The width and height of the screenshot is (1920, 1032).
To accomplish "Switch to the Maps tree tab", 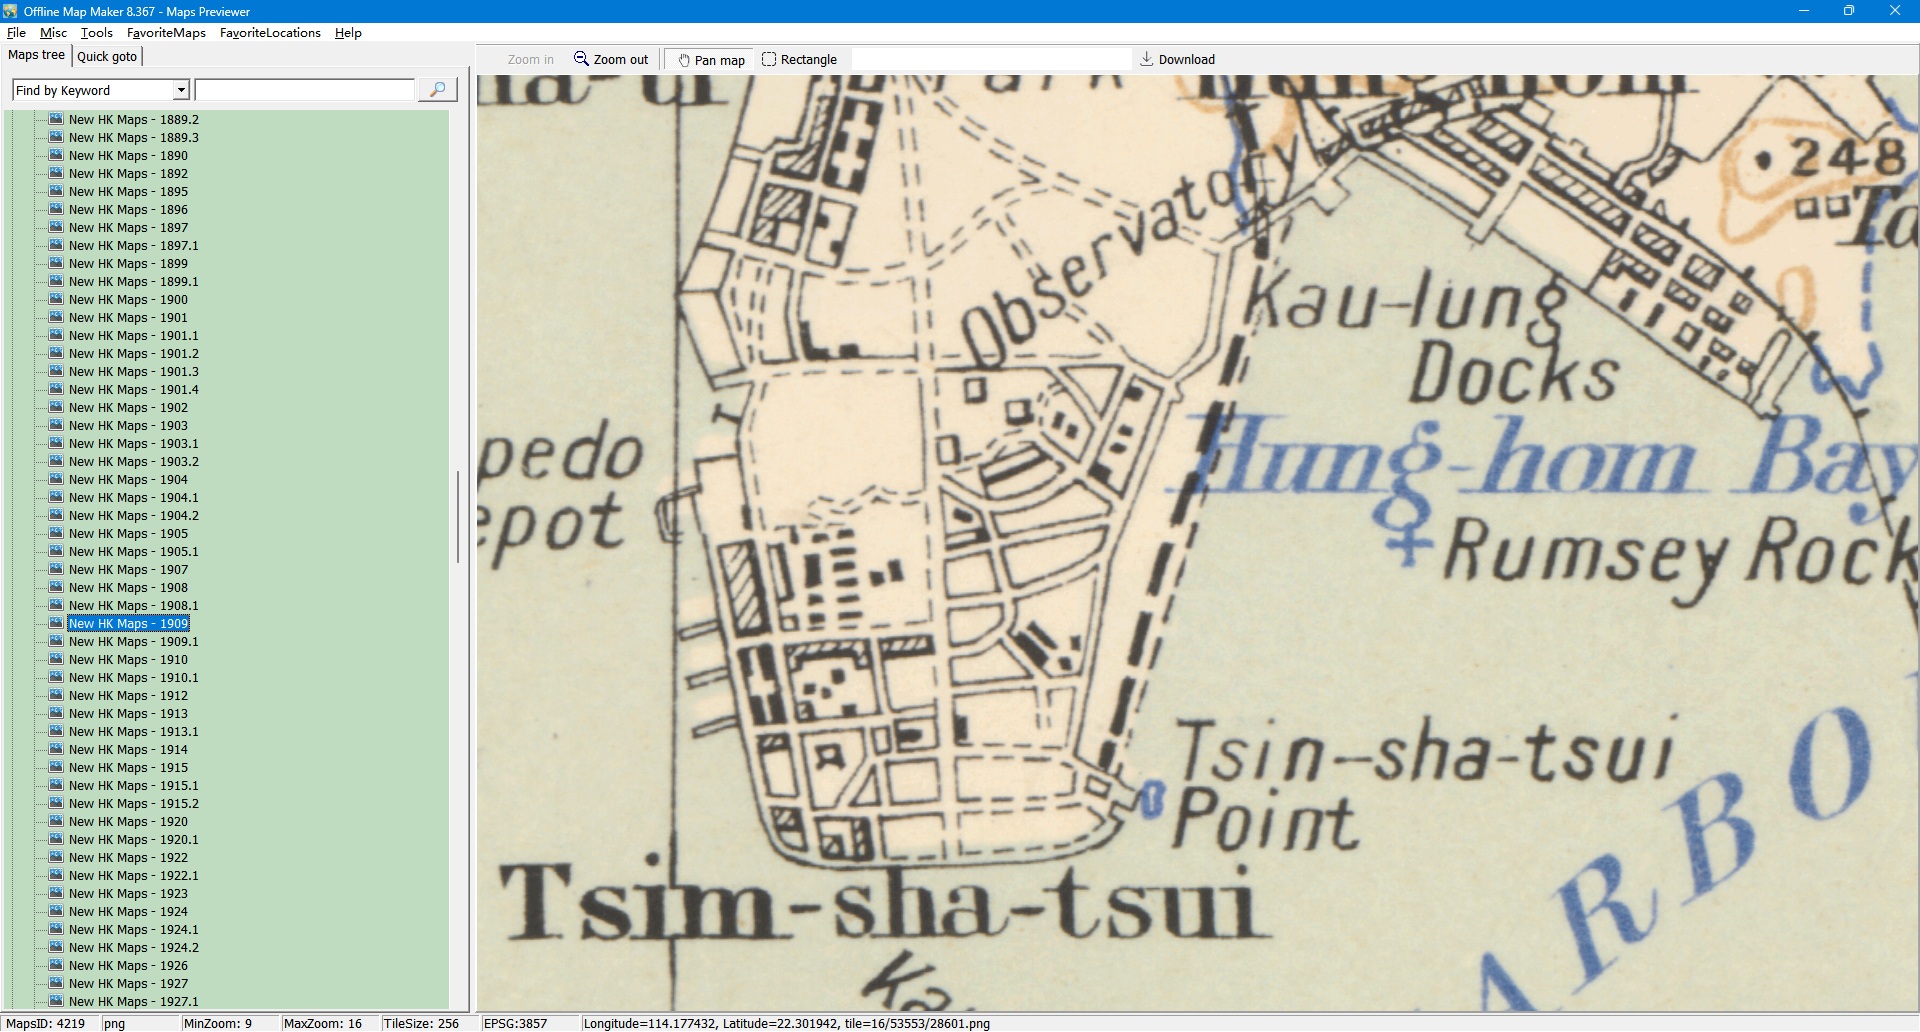I will click(x=37, y=56).
